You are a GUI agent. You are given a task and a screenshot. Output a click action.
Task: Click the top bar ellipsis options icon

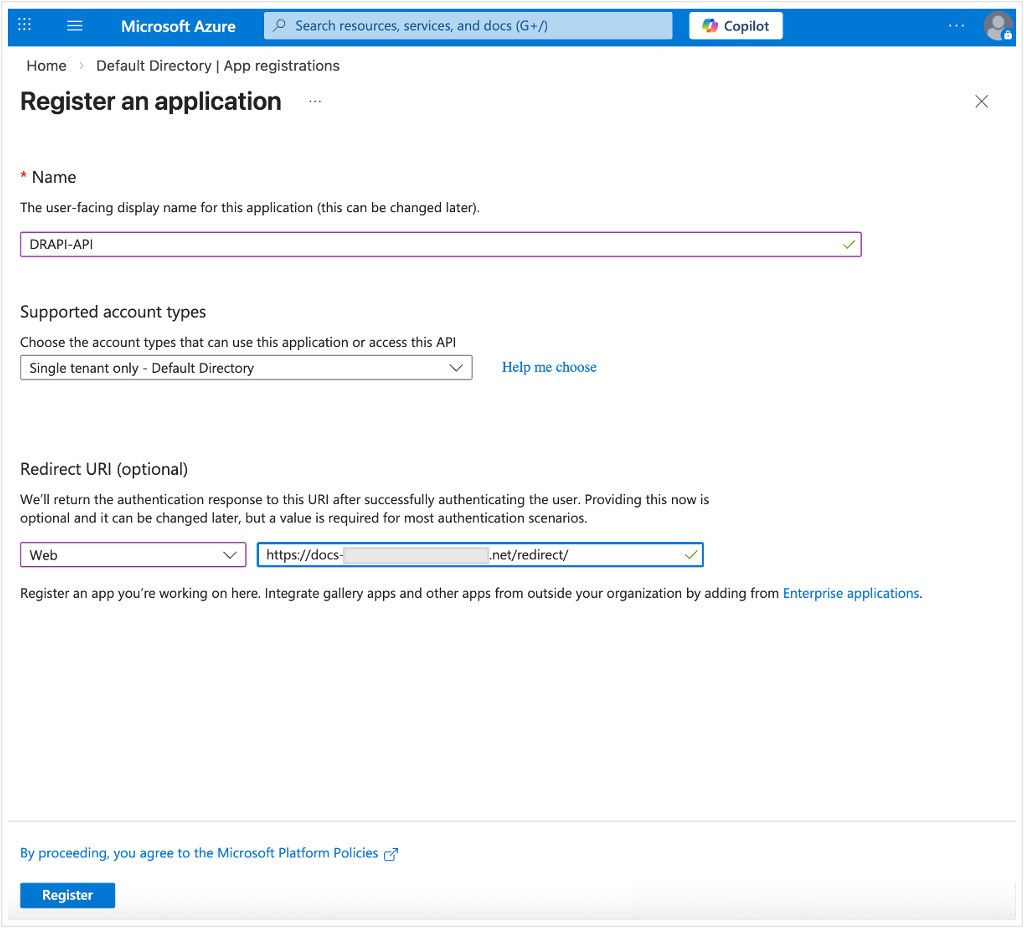957,25
